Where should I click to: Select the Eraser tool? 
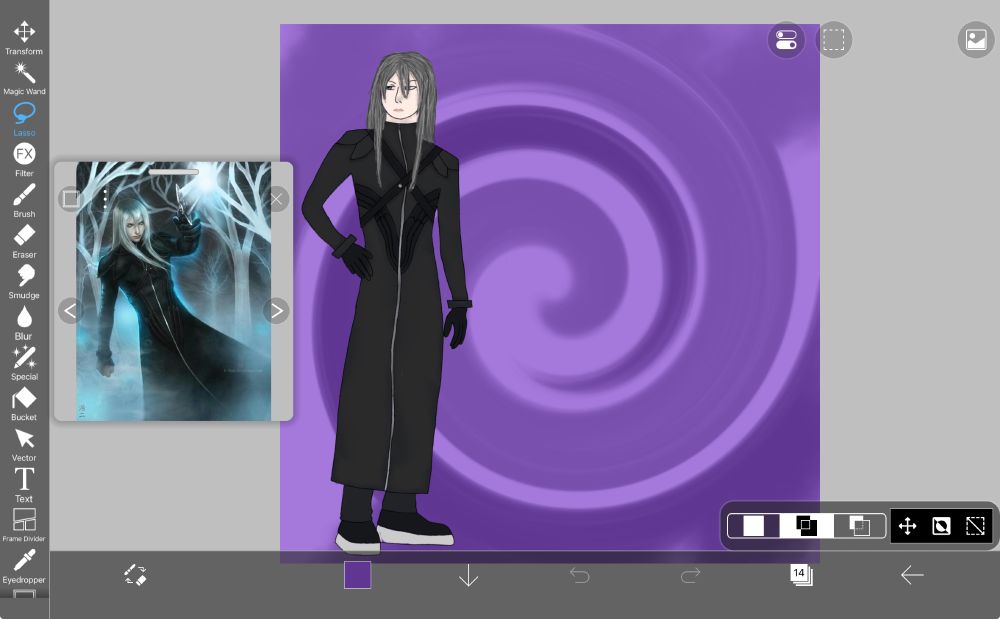[24, 242]
